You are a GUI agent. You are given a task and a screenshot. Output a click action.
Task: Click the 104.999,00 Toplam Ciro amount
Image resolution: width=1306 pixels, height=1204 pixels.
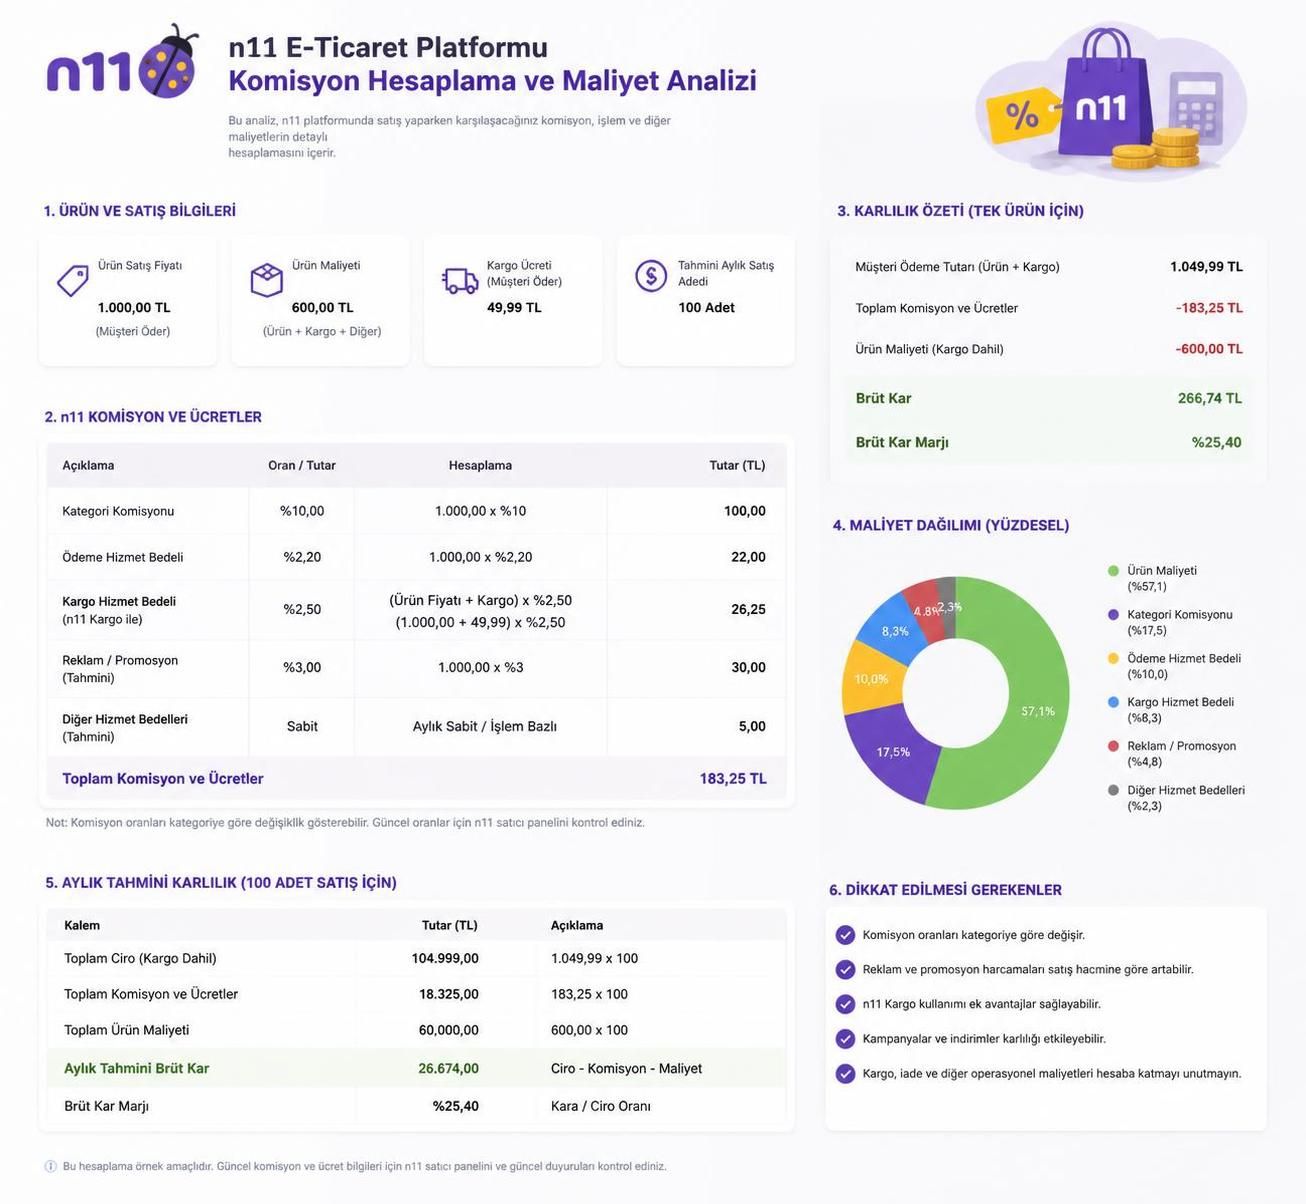click(x=445, y=958)
